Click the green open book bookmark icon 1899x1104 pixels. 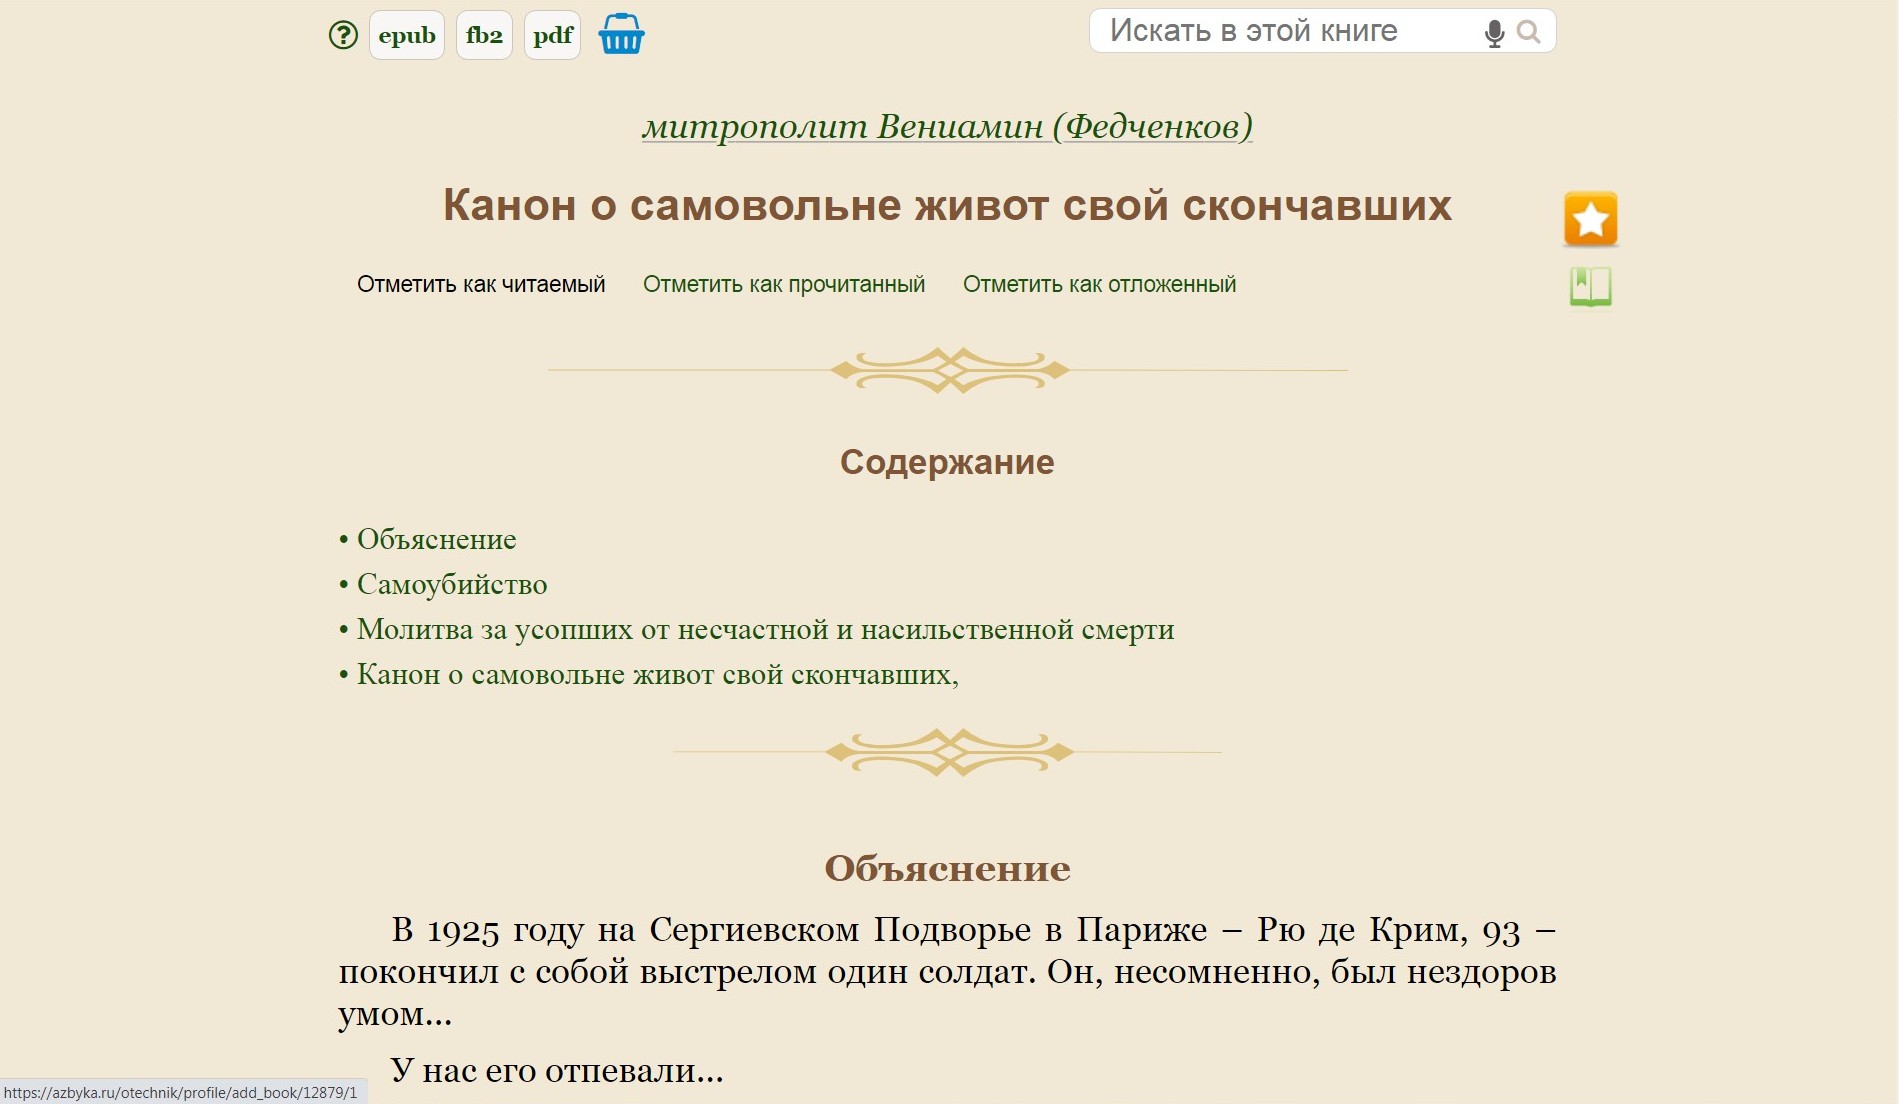[1590, 287]
